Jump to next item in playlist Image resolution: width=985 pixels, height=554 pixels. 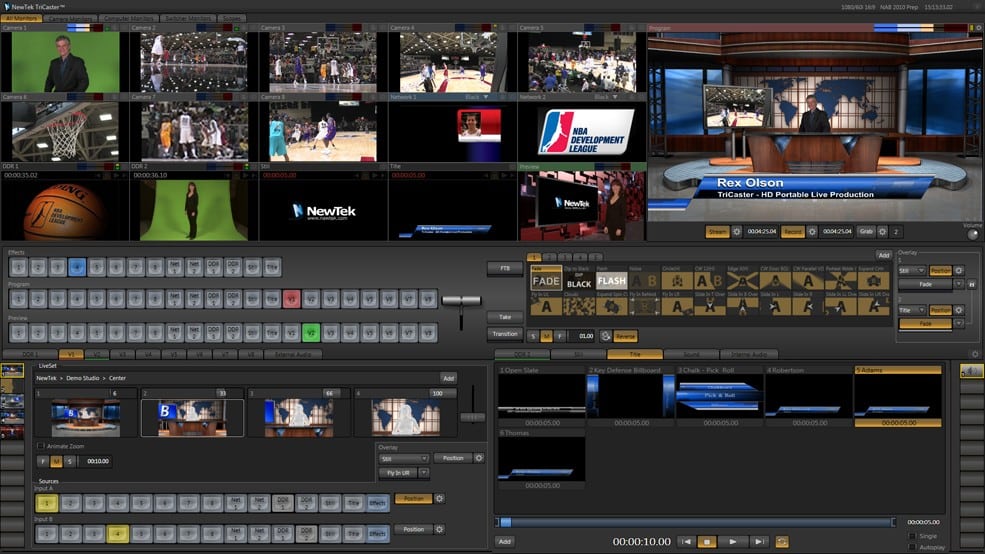[x=759, y=541]
